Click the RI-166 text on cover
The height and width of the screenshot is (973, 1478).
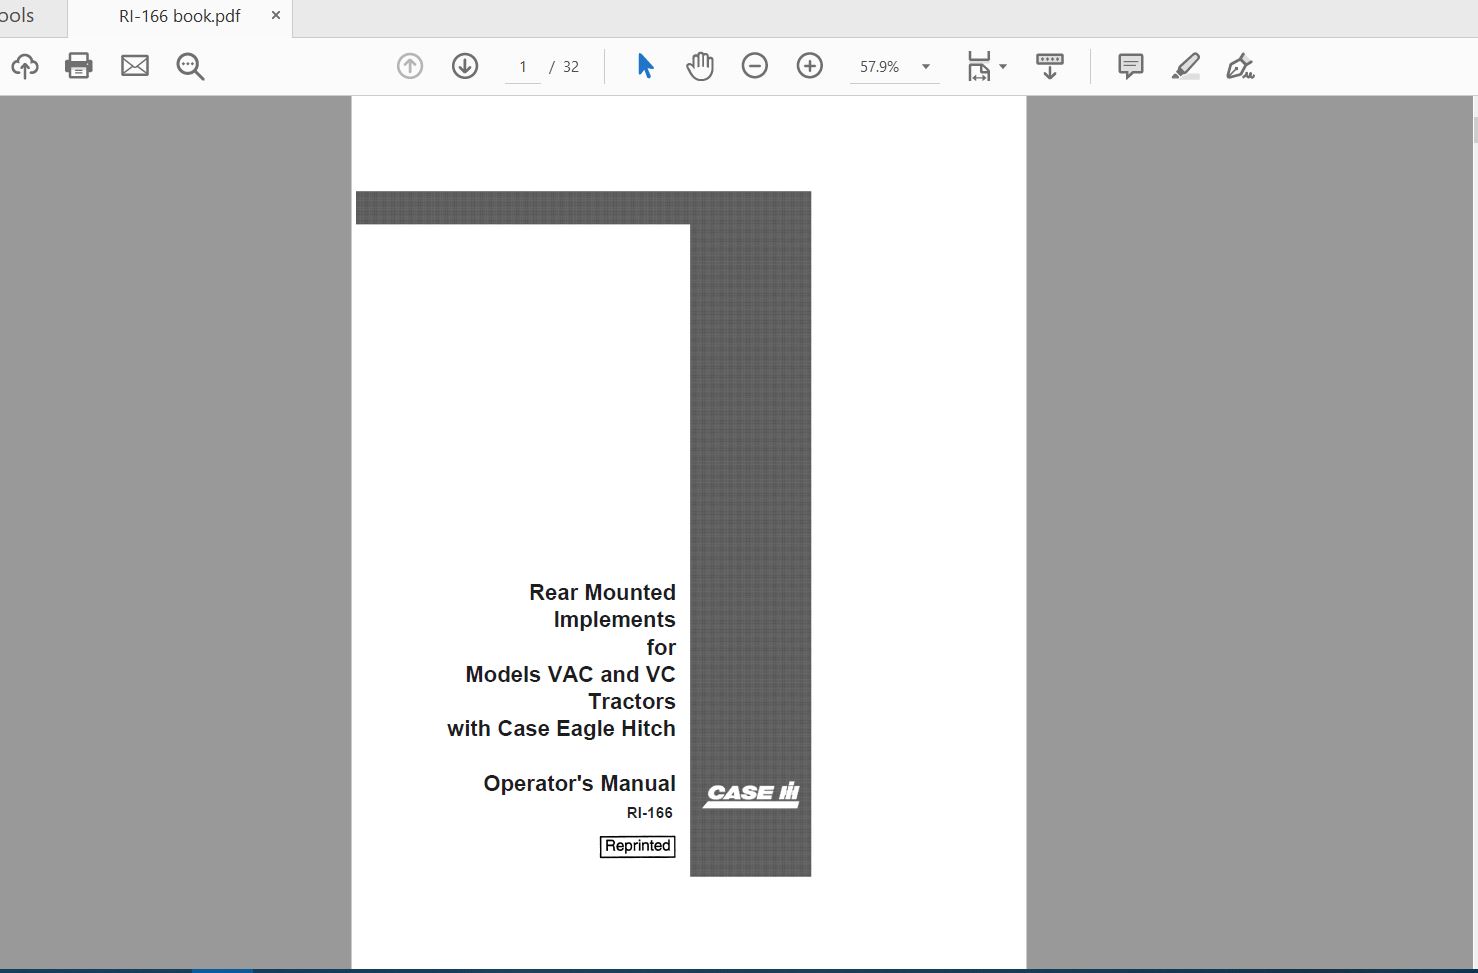650,813
